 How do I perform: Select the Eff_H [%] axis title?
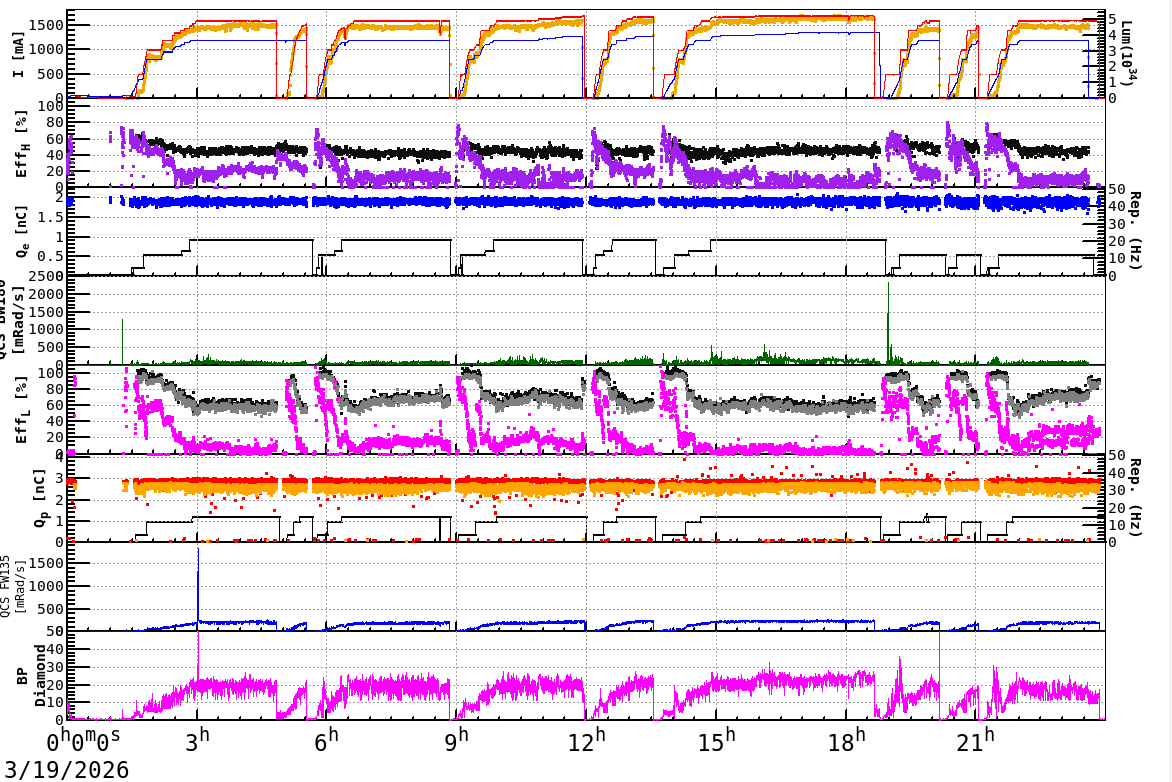pos(22,144)
